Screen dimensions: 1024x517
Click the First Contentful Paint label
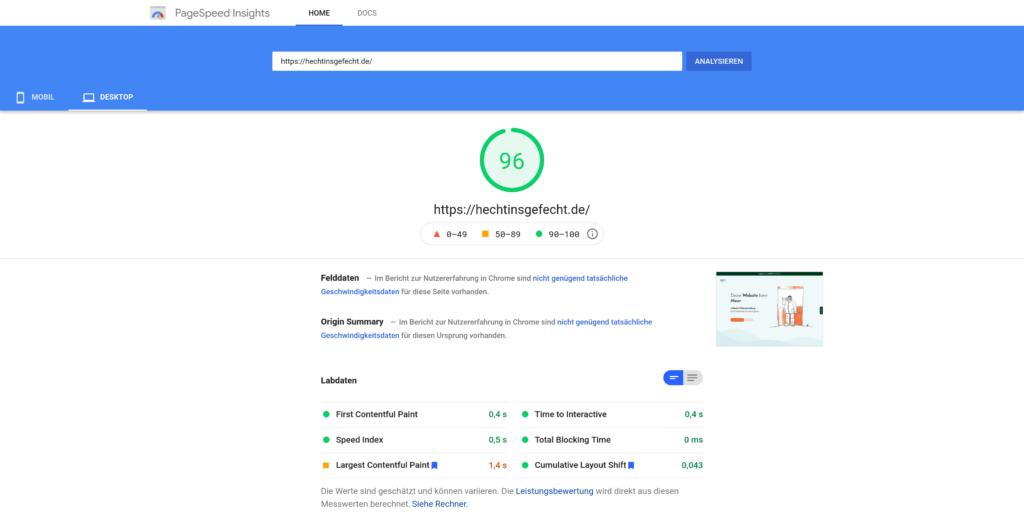(x=377, y=415)
